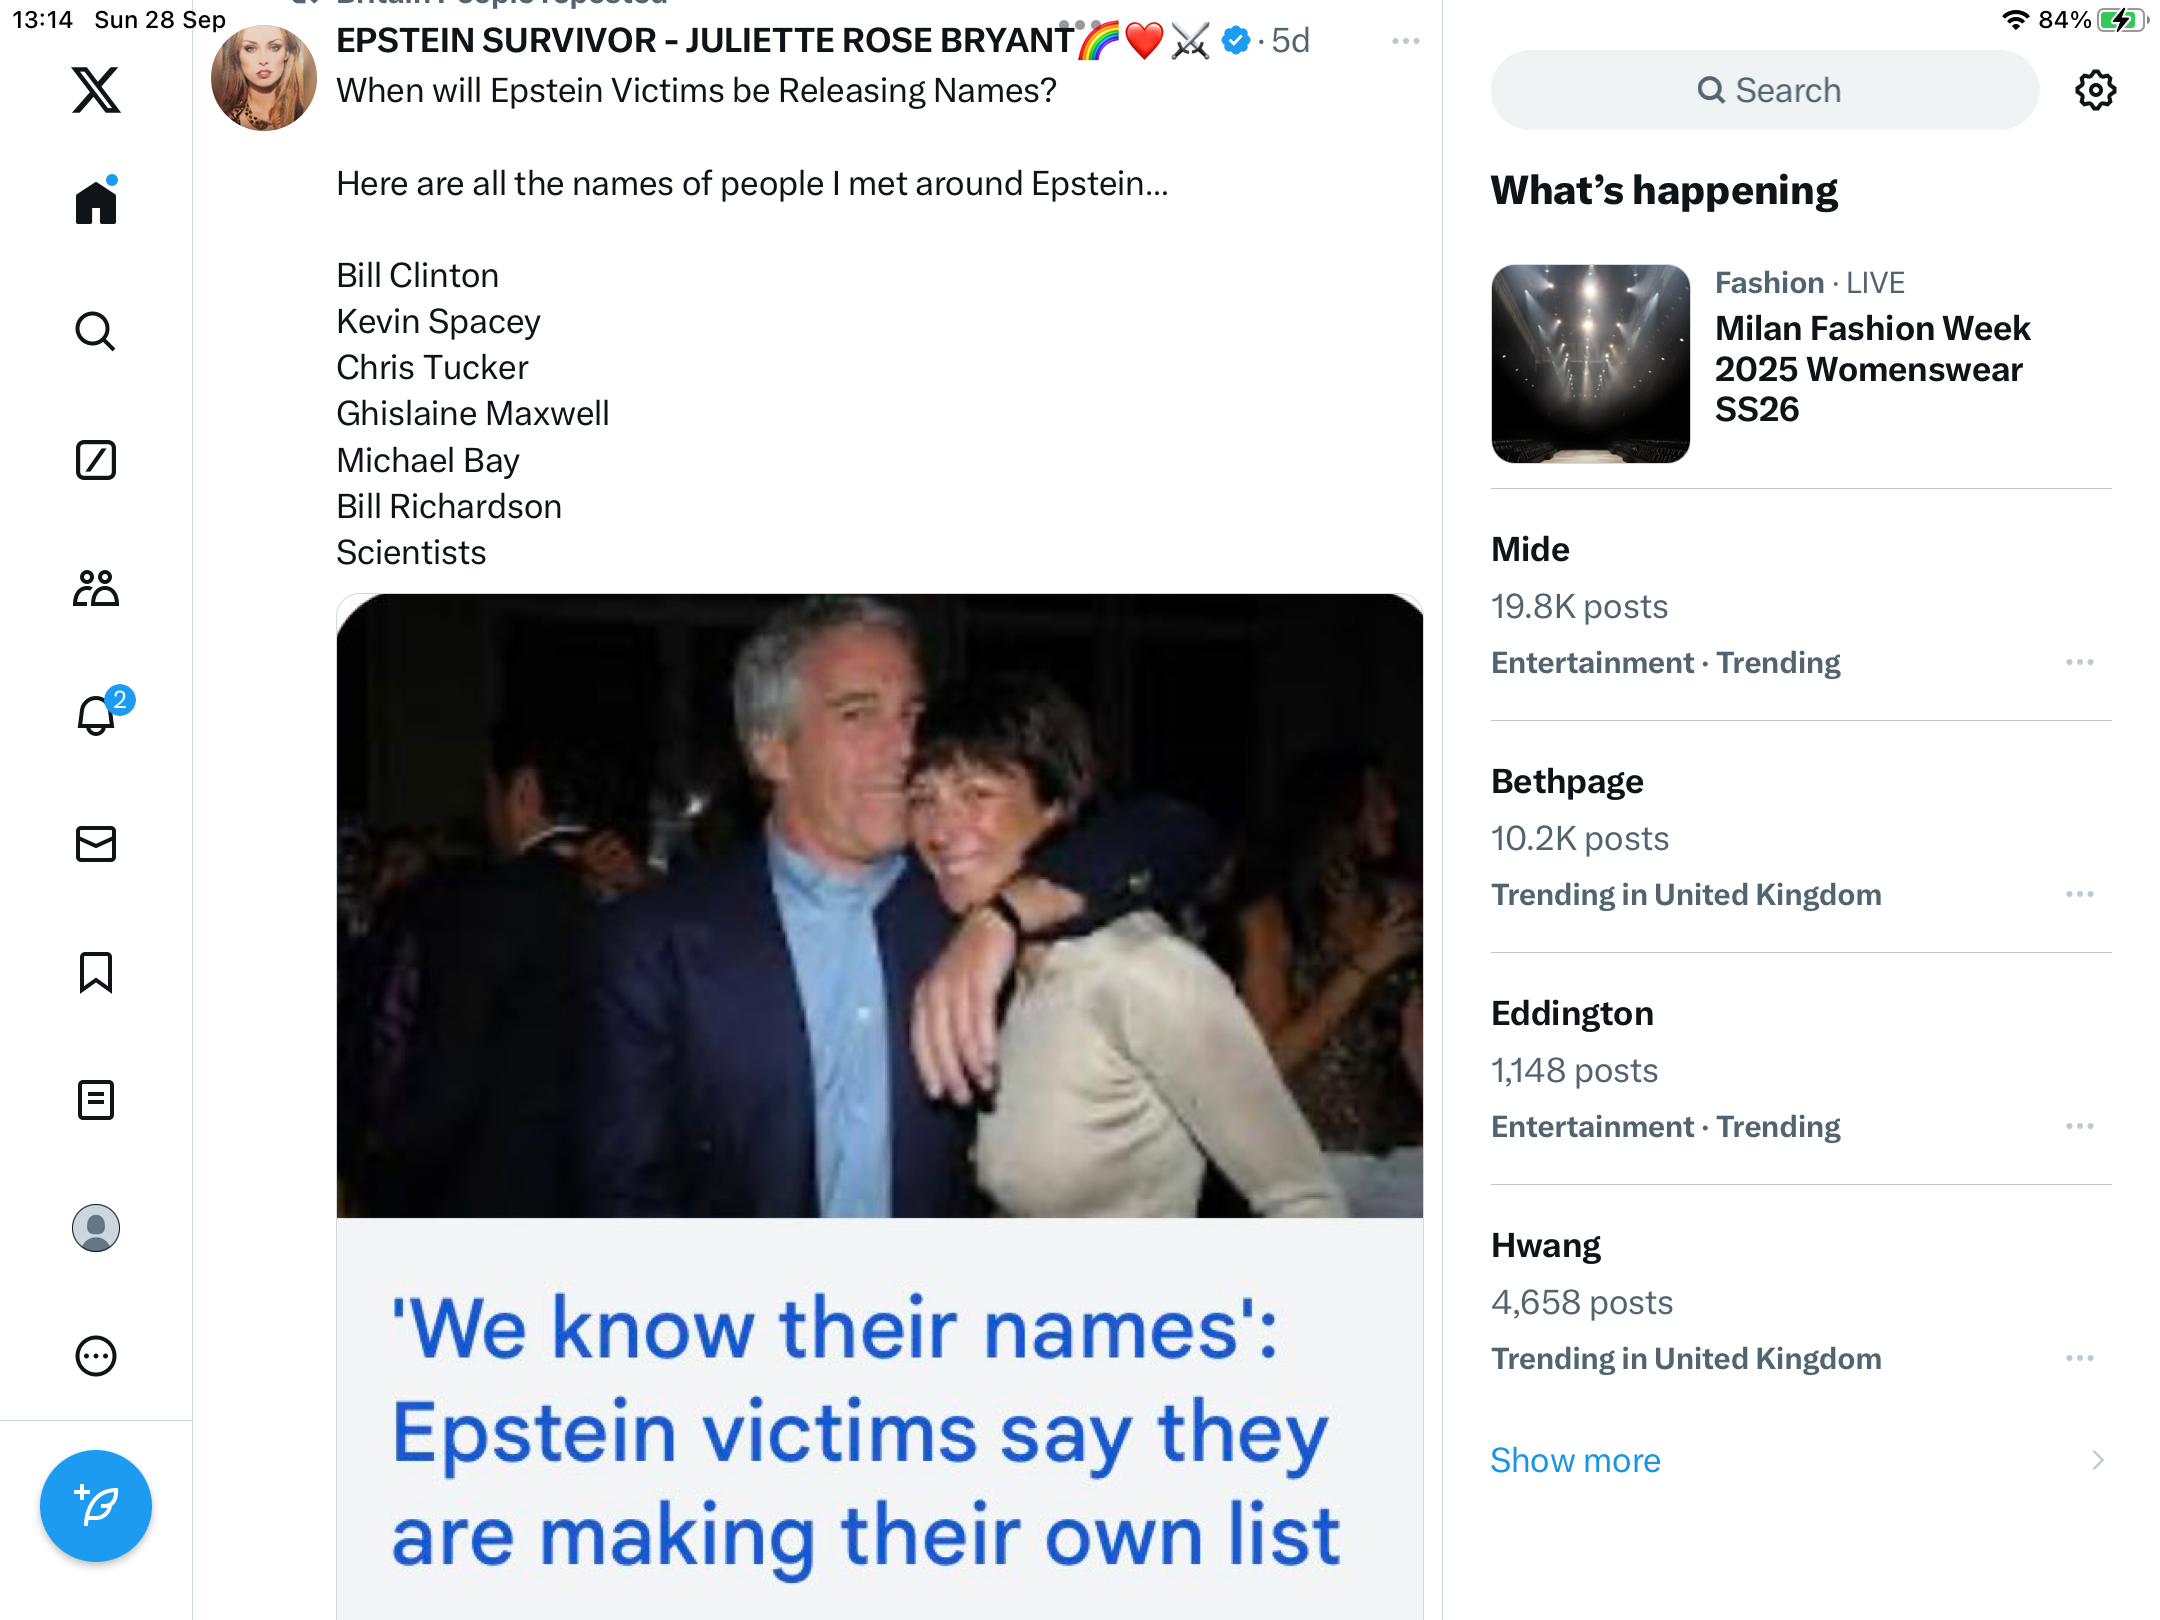Click the Search input field
2160x1620 pixels.
pos(1765,90)
